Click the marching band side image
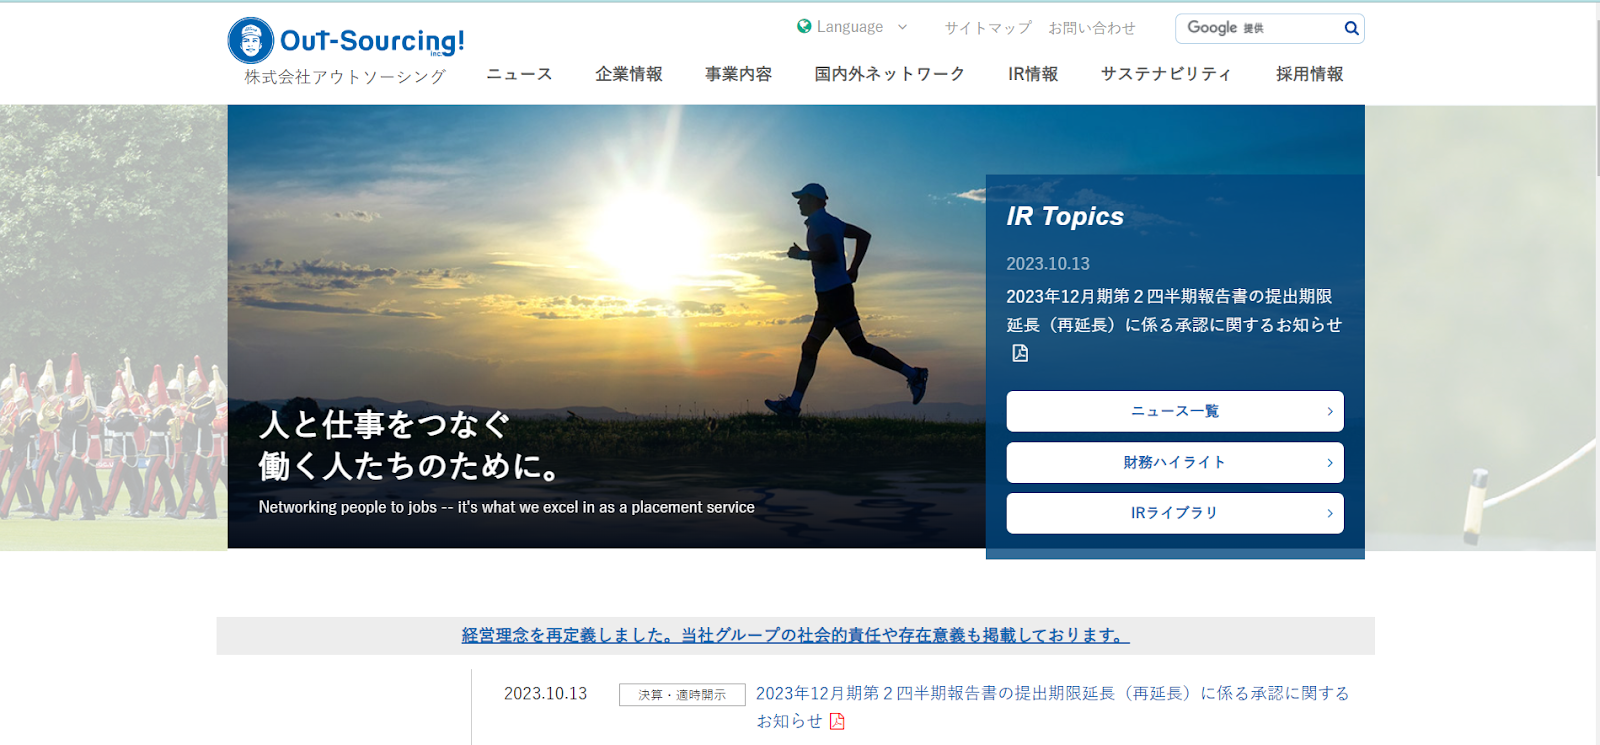The height and width of the screenshot is (745, 1600). 113,328
